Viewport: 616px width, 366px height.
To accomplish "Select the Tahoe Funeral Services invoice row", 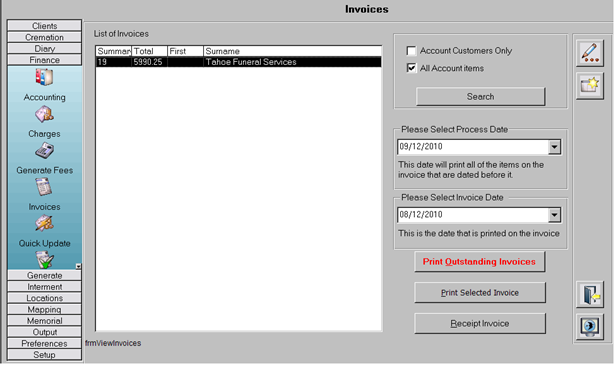I will point(238,62).
